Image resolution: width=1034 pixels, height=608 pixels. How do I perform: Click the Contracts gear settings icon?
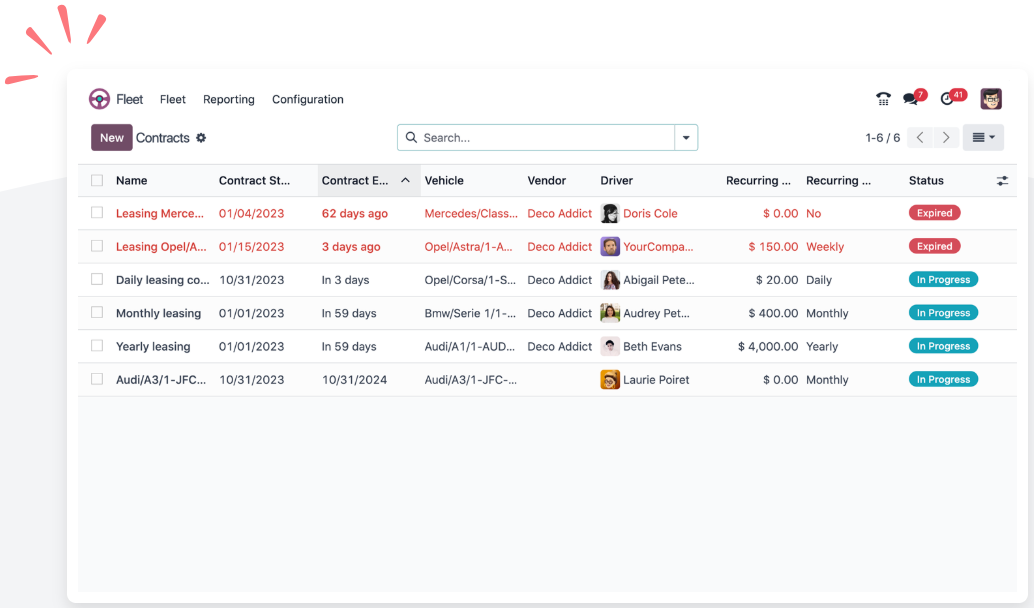201,138
